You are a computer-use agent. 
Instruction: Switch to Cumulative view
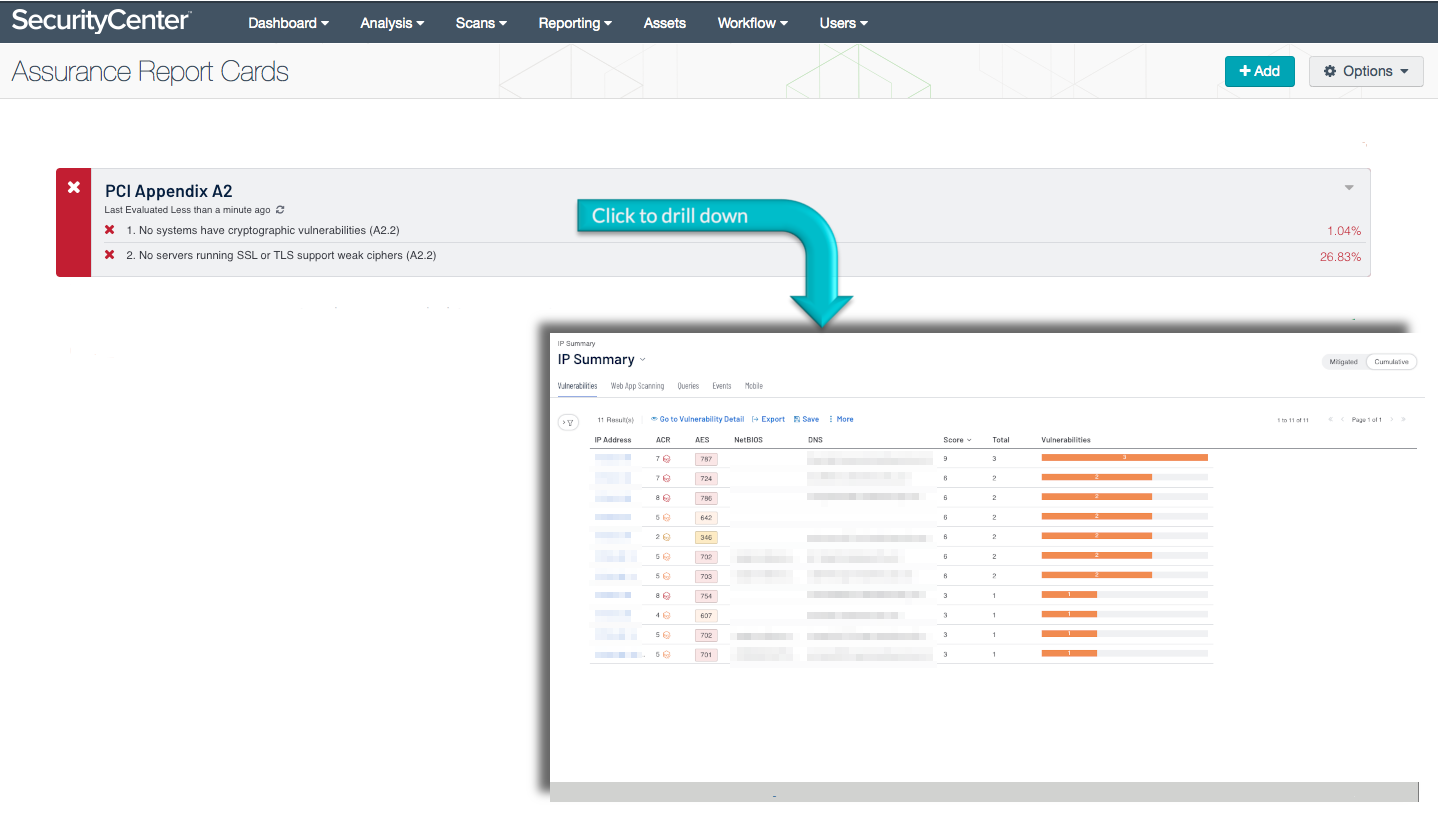tap(1391, 362)
